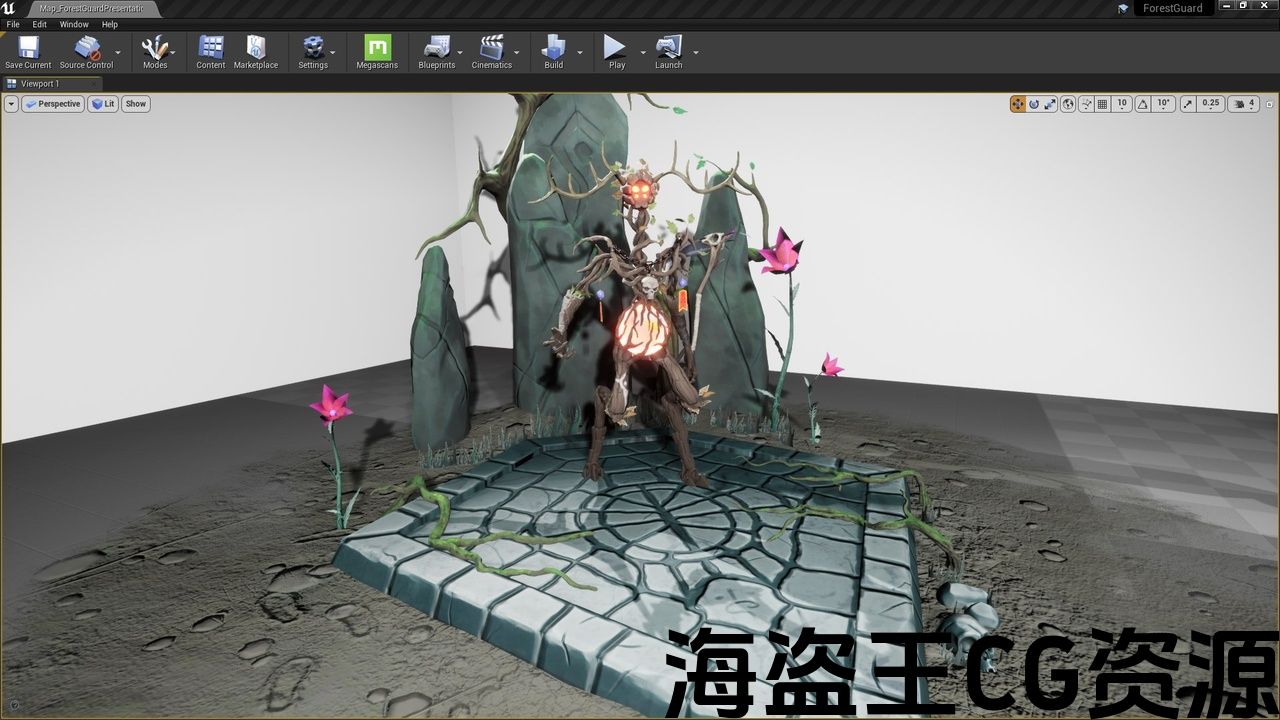Toggle grid snapping in viewport
This screenshot has height=720, width=1280.
click(1102, 104)
